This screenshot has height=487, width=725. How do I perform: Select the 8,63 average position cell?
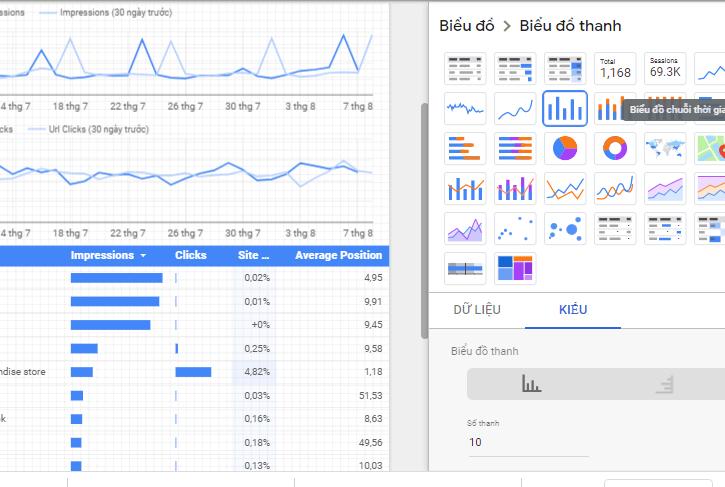coord(373,419)
